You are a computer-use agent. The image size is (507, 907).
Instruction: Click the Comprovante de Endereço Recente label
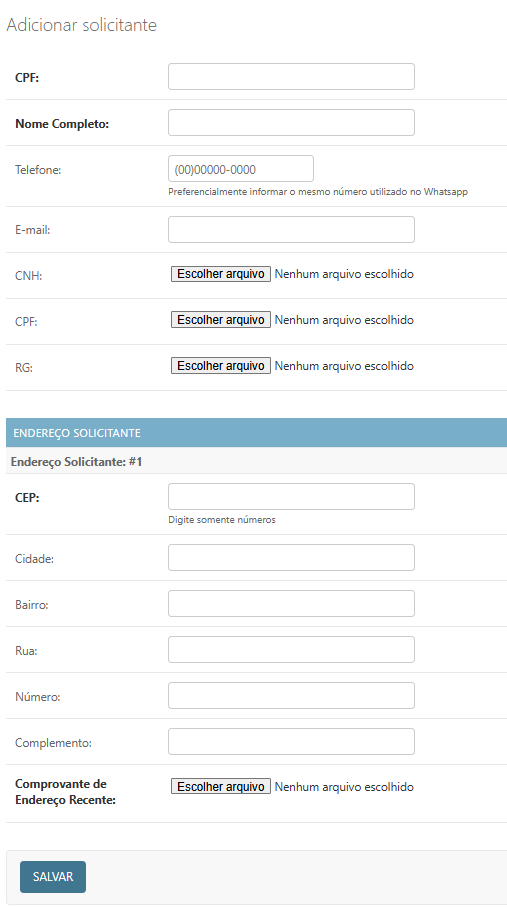coord(65,792)
